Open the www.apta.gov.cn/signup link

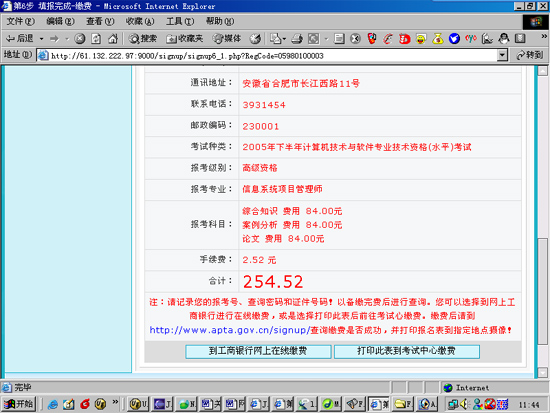click(229, 330)
